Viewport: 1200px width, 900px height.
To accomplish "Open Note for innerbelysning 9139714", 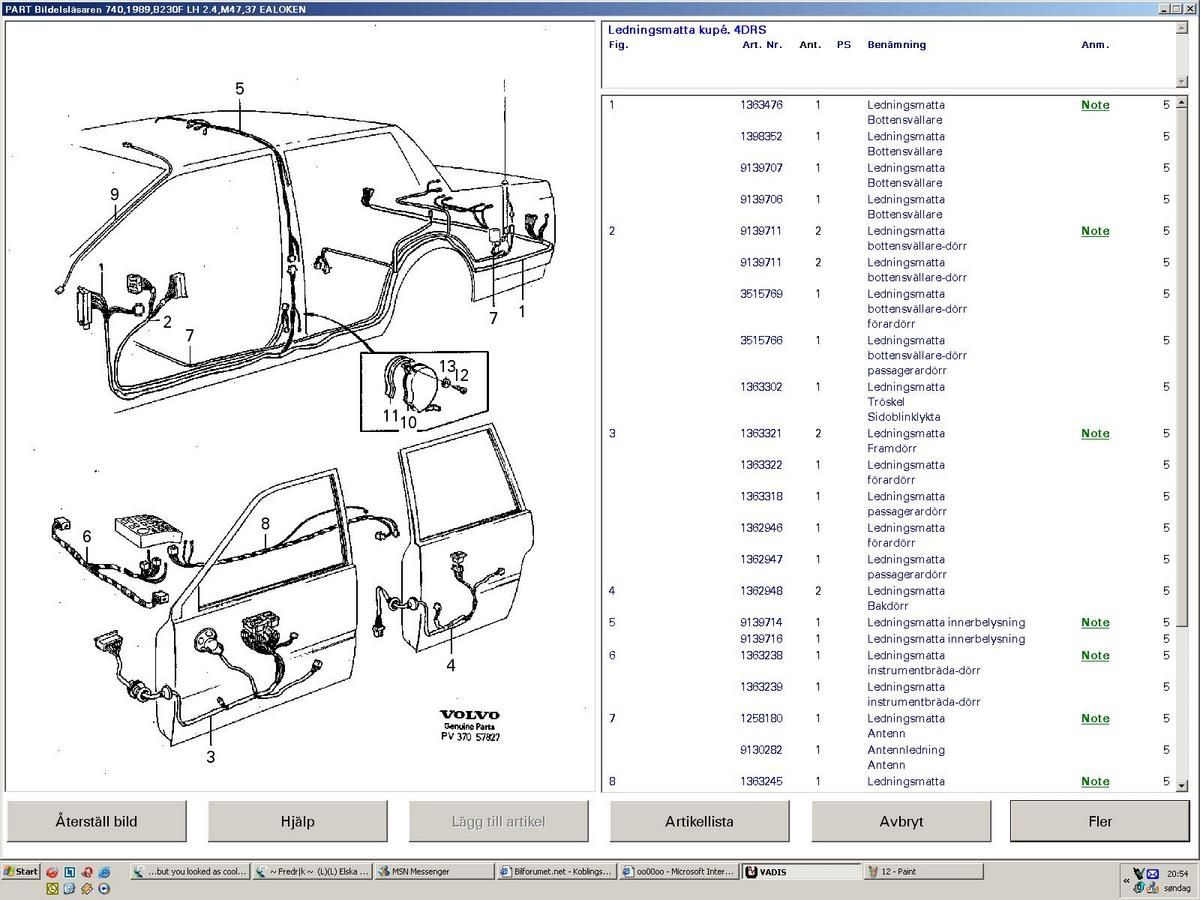I will click(x=1095, y=623).
